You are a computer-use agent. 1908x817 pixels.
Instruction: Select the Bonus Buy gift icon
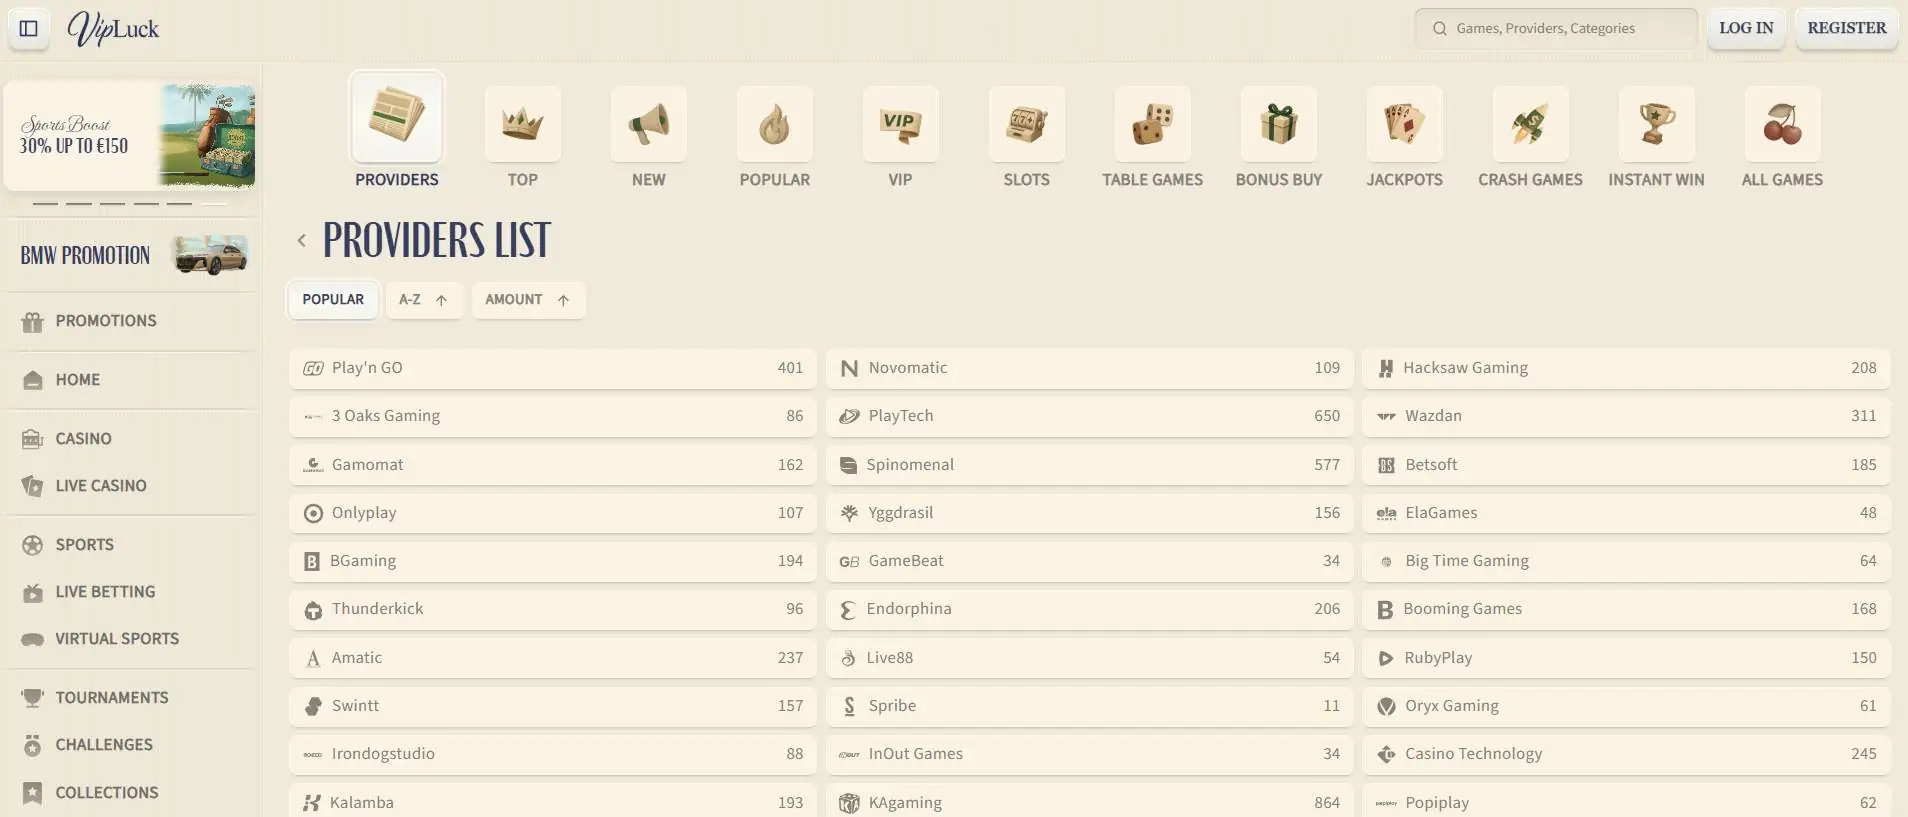coord(1278,124)
